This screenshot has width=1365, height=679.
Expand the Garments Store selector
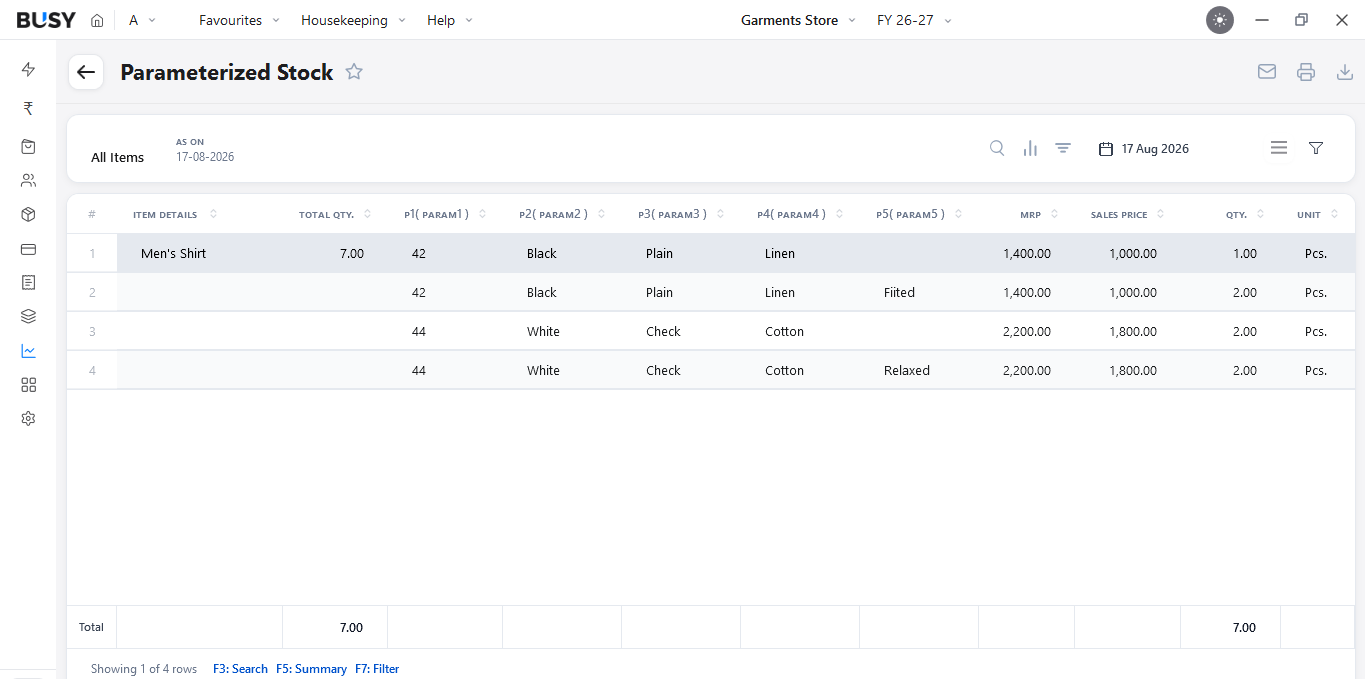coord(799,20)
